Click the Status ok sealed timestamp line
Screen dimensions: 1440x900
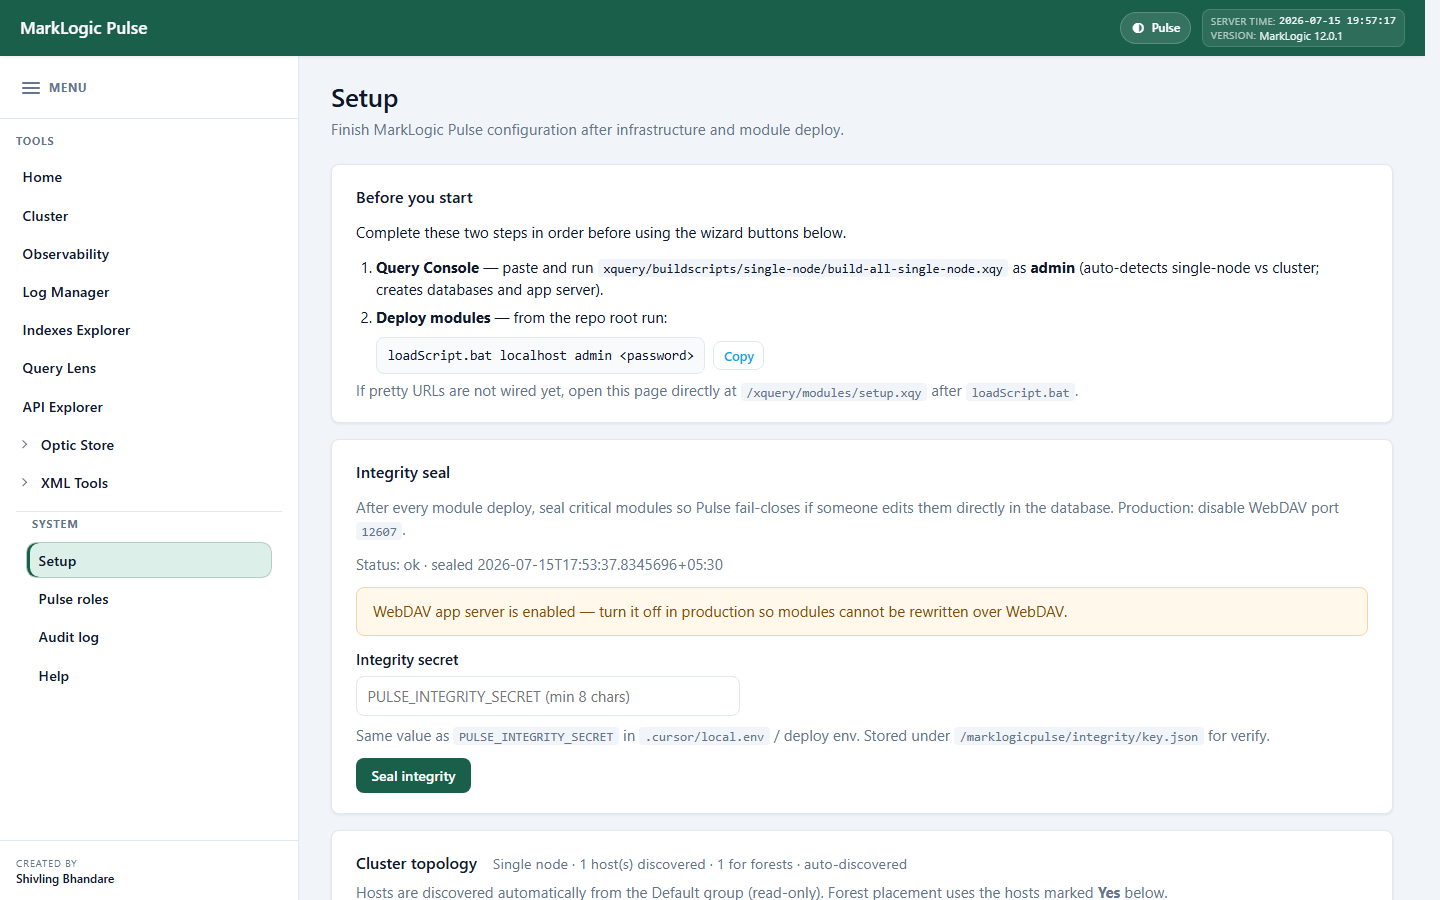(539, 565)
